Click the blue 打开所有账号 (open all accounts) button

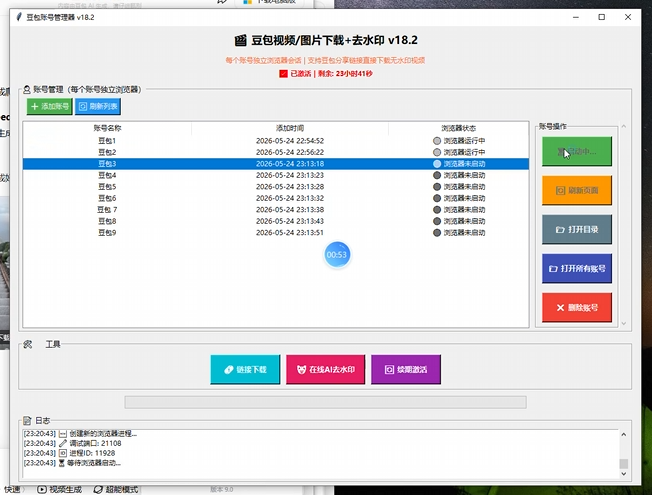pyautogui.click(x=577, y=269)
